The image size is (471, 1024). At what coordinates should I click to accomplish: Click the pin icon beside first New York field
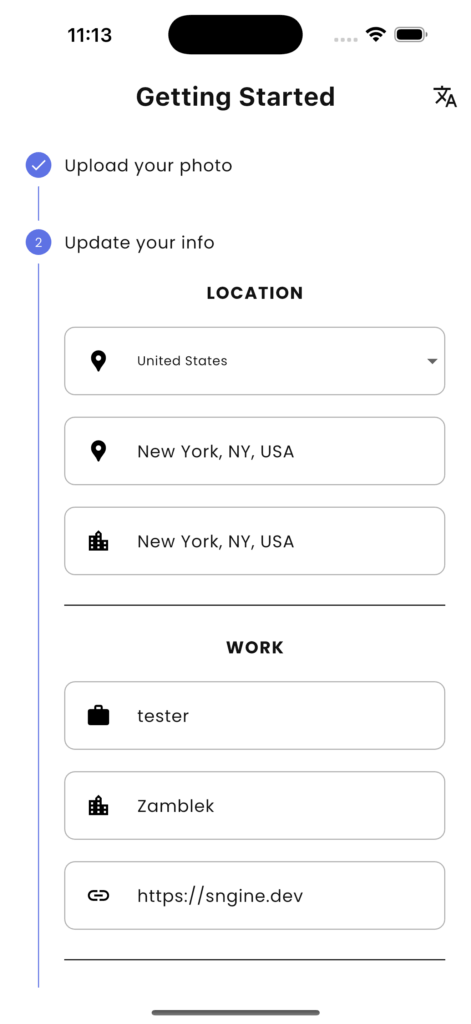pos(98,451)
